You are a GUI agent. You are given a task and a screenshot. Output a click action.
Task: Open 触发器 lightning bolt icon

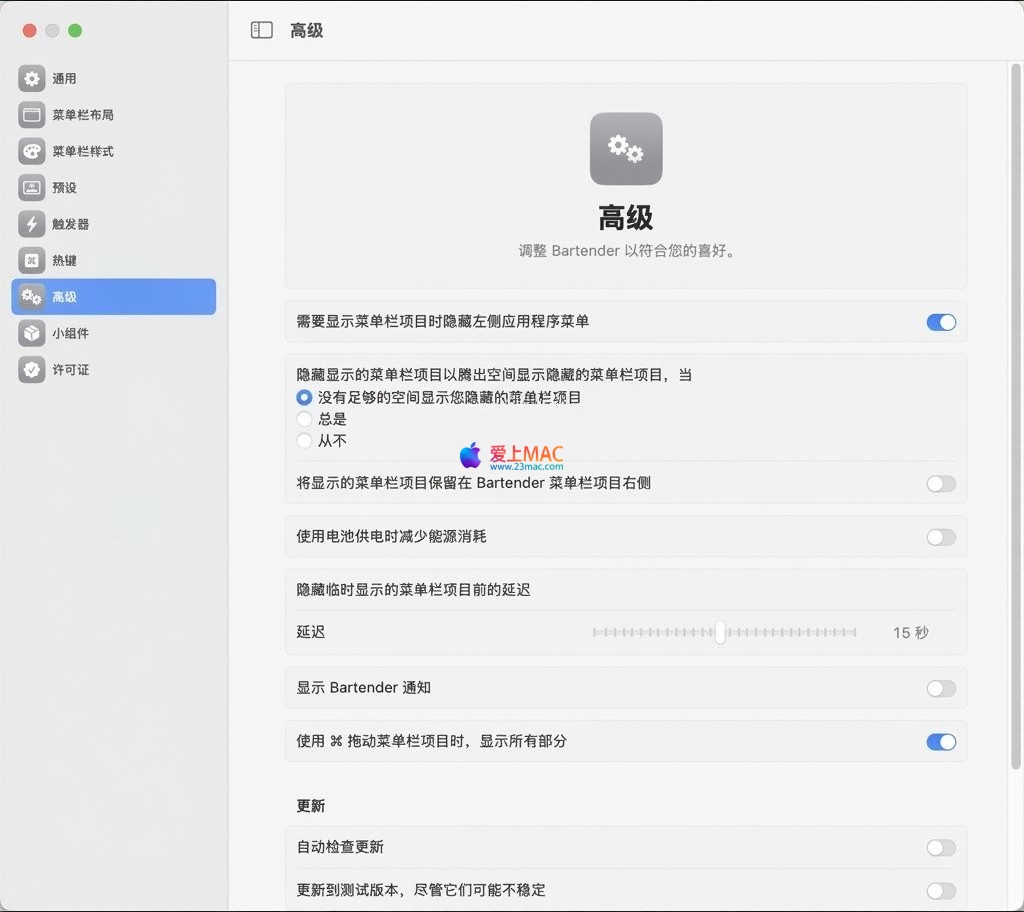[x=32, y=224]
